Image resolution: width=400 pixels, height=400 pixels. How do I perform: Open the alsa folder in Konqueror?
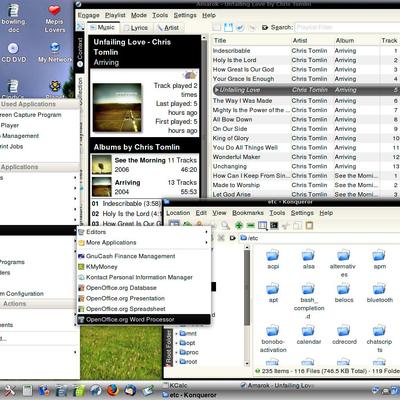click(308, 259)
